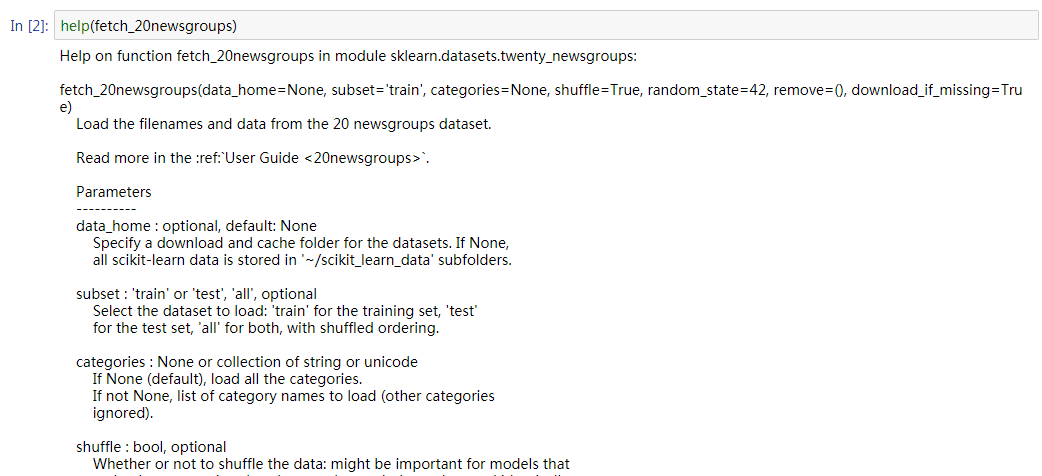Click the green help keyword in the code
This screenshot has height=476, width=1042.
75,25
